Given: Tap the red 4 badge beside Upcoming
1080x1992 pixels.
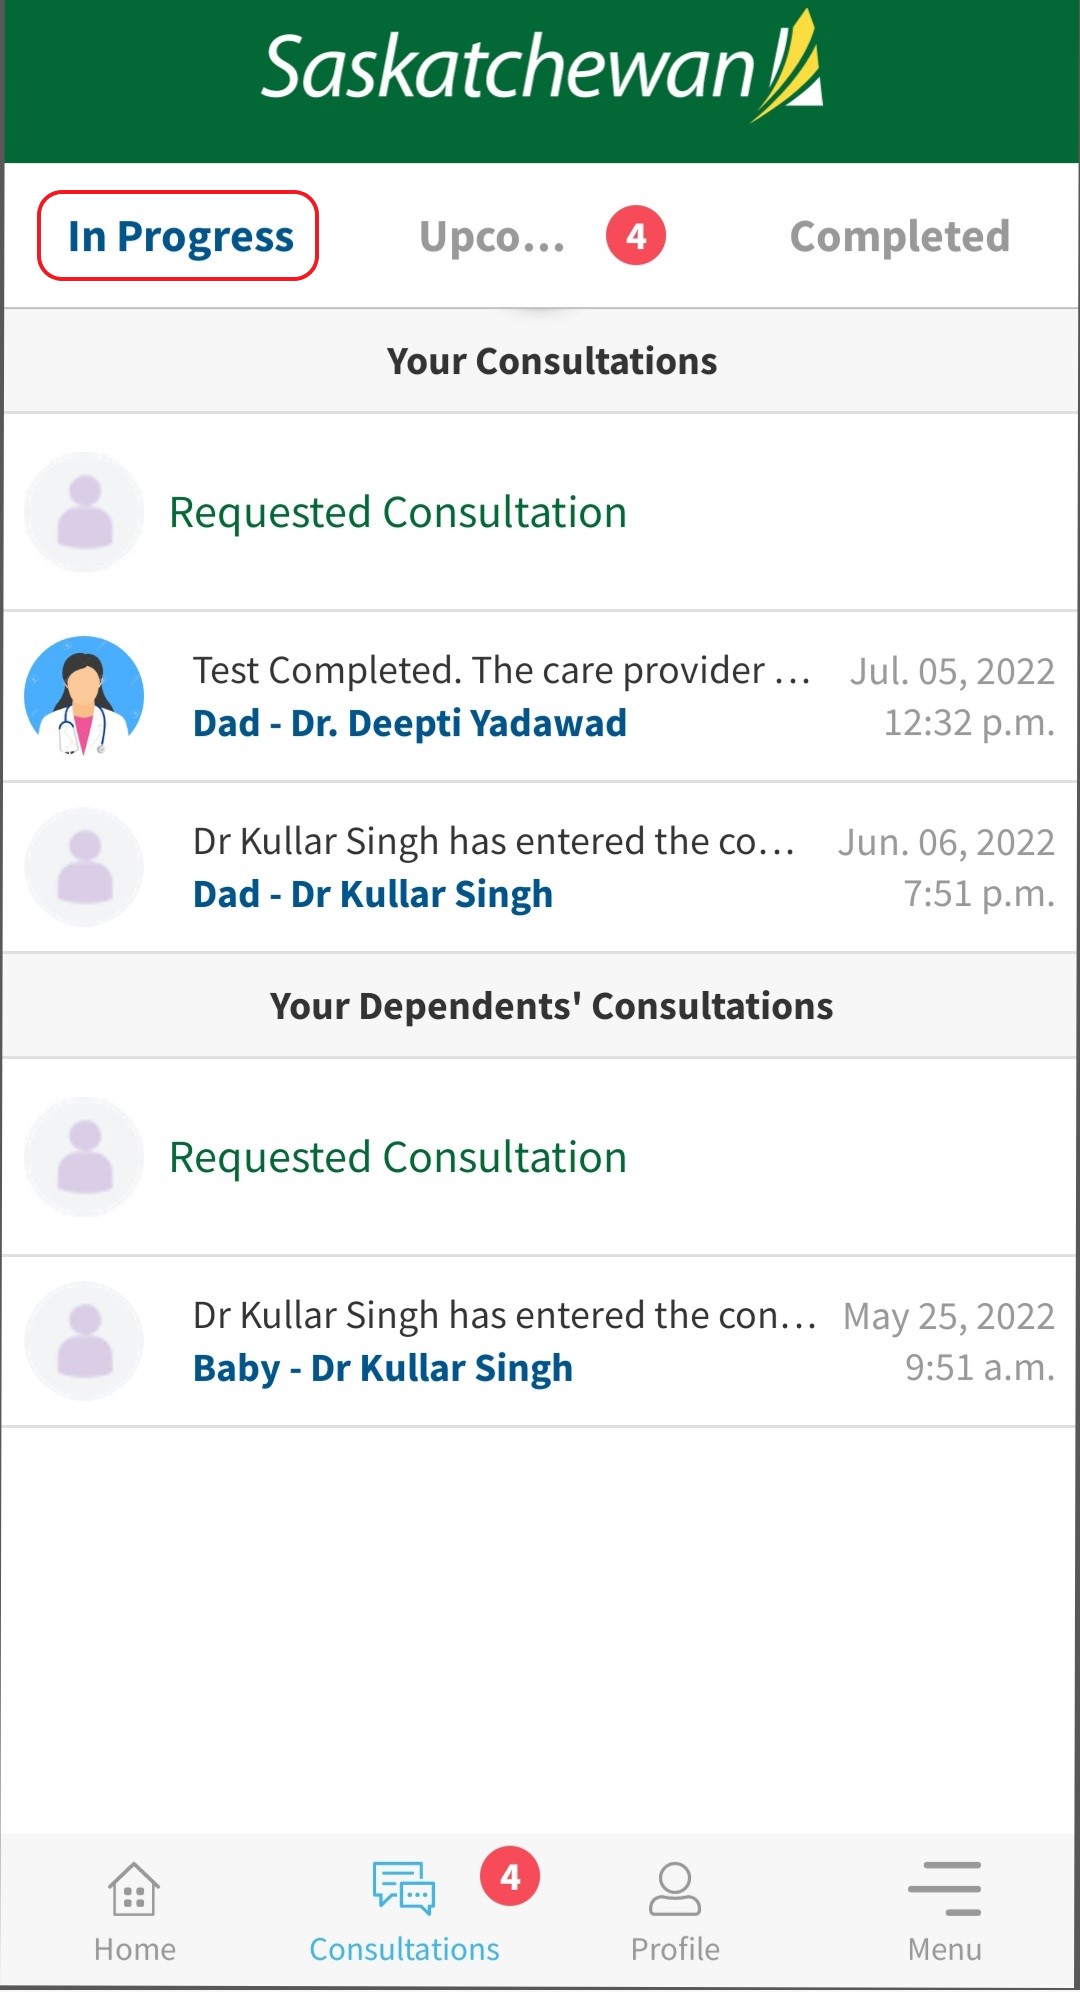Looking at the screenshot, I should (635, 236).
